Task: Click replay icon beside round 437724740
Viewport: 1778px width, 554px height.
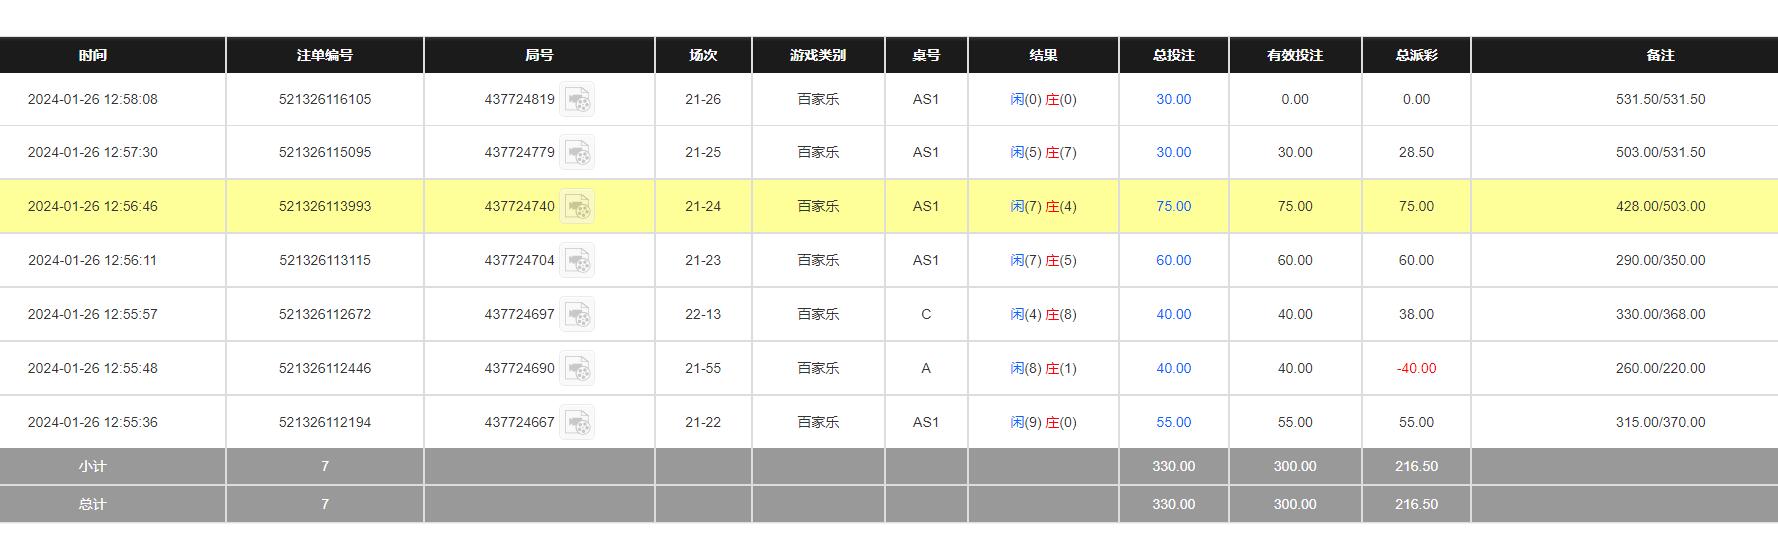Action: [x=577, y=207]
